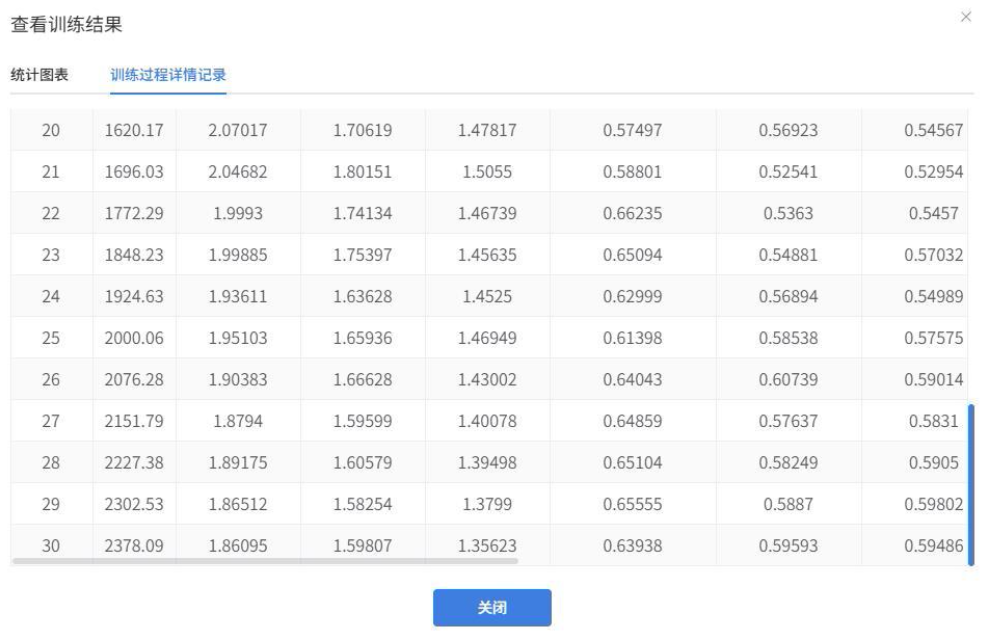Select the time value 2227.38

click(134, 463)
